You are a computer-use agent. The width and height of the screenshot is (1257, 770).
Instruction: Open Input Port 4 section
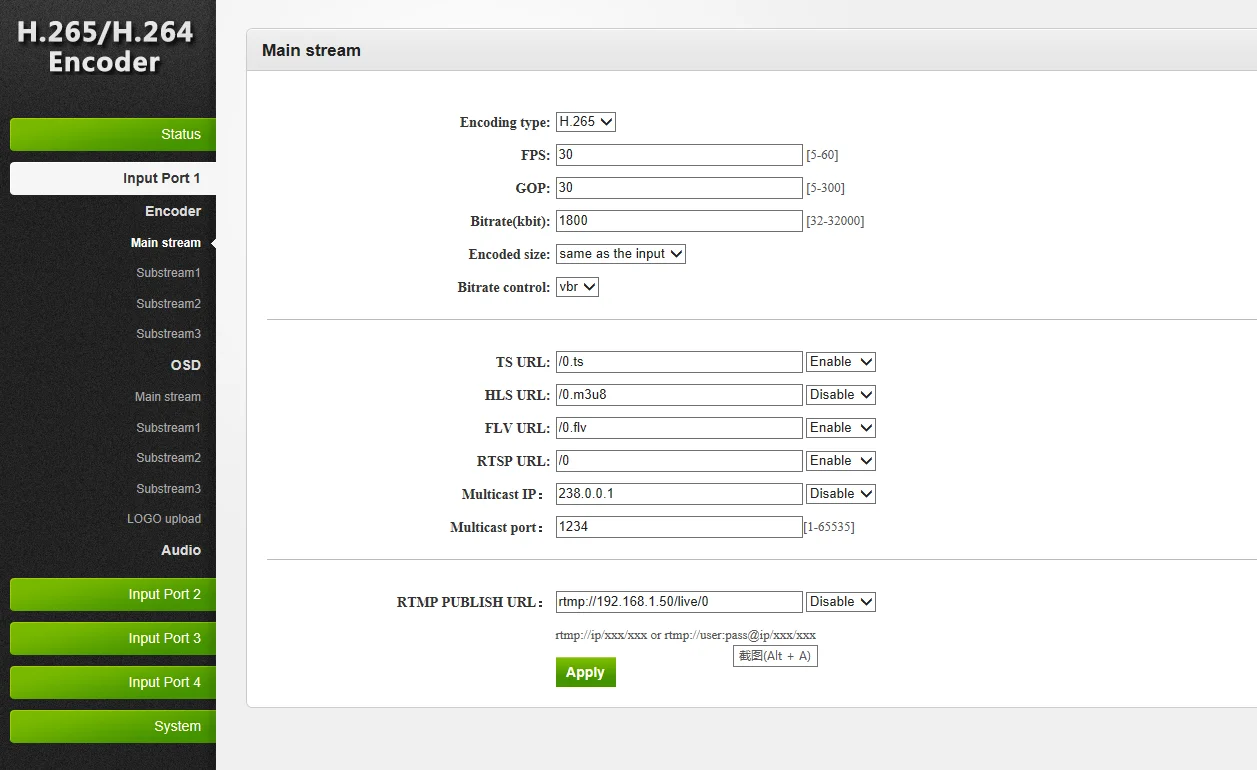[113, 682]
